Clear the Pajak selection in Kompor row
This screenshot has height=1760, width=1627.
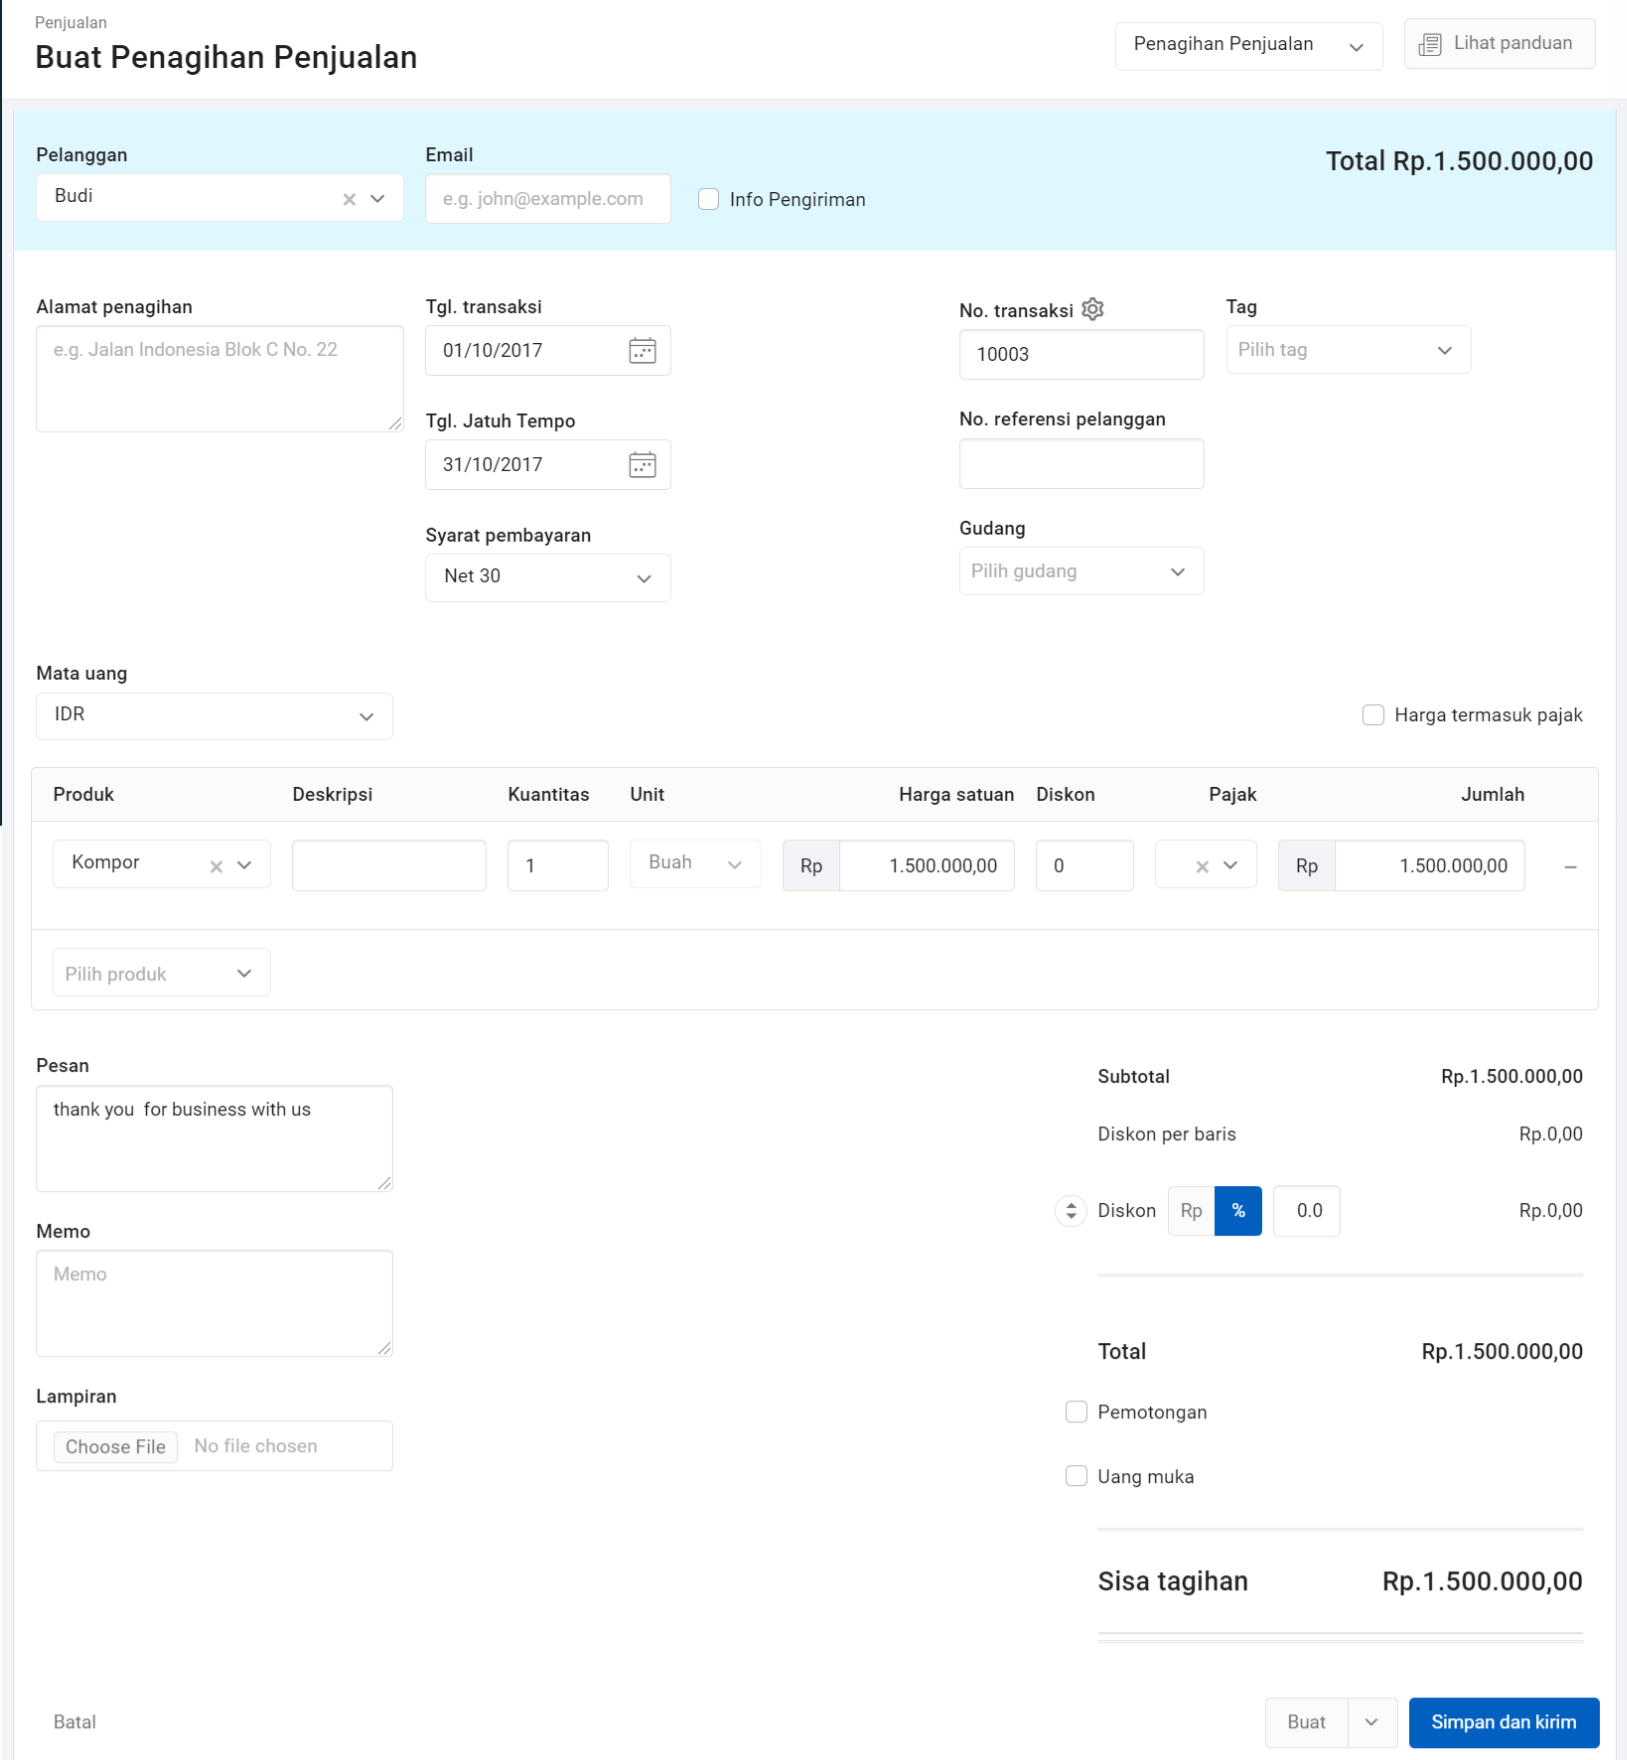1202,866
